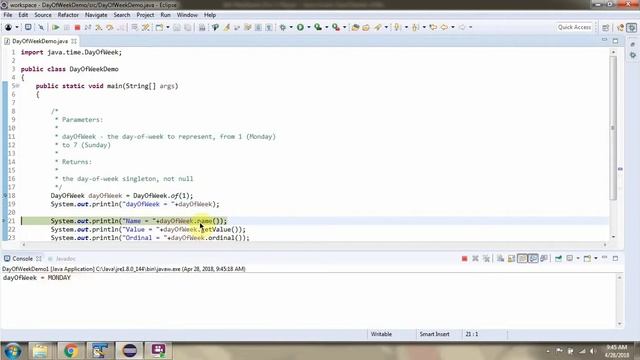Click the Debug (bug) launch icon

click(282, 27)
